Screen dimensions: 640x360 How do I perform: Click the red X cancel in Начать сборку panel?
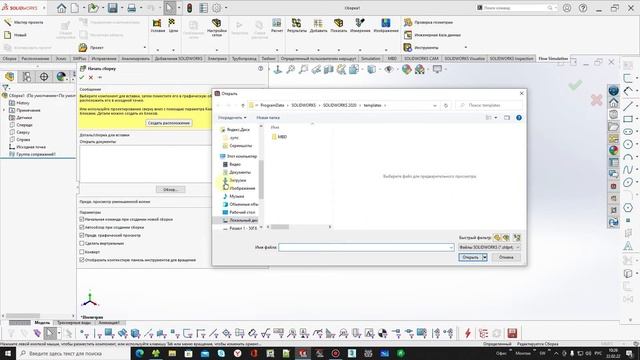tap(91, 77)
